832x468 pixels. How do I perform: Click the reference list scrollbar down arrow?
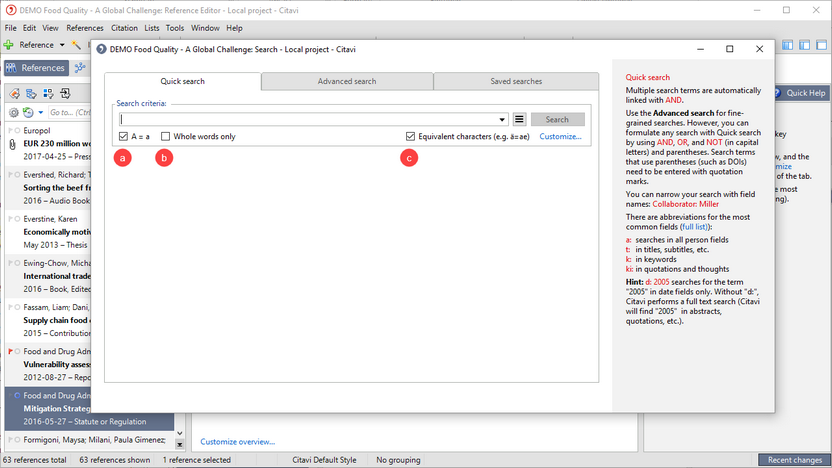(x=179, y=434)
